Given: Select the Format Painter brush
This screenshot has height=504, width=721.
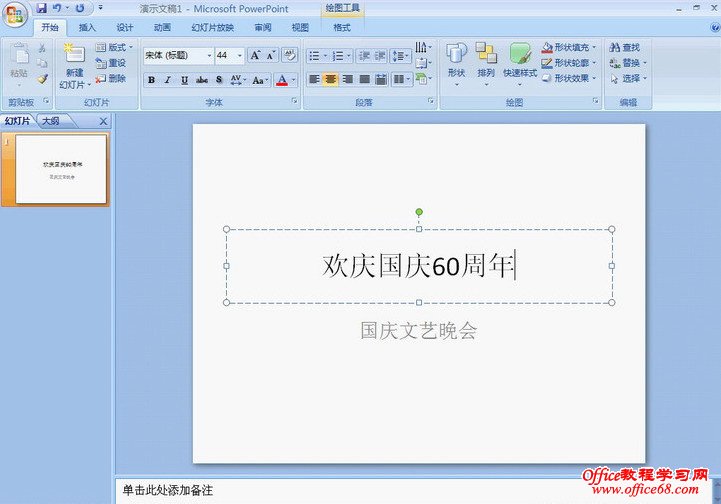Looking at the screenshot, I should (42, 79).
